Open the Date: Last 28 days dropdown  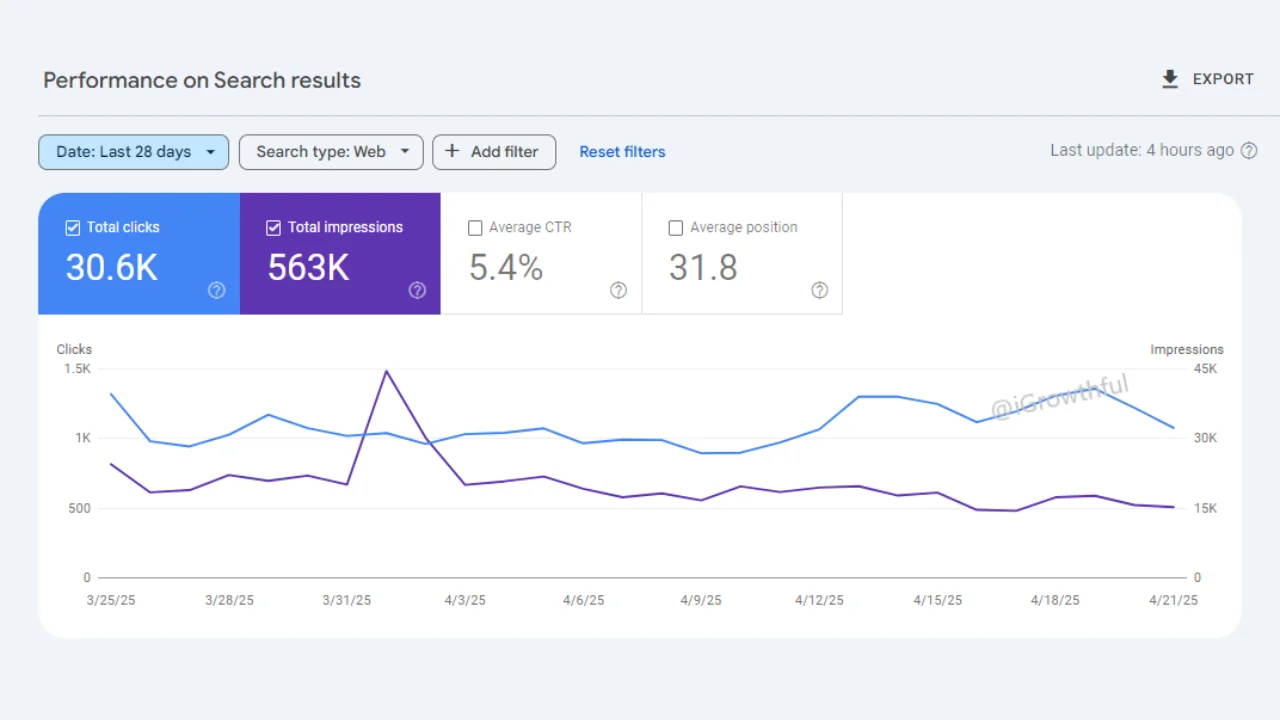coord(134,152)
